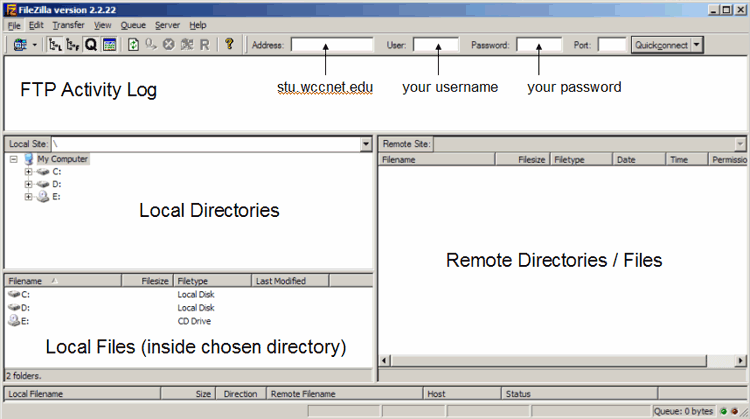Click the Password input field
This screenshot has height=419, width=750.
click(x=539, y=45)
